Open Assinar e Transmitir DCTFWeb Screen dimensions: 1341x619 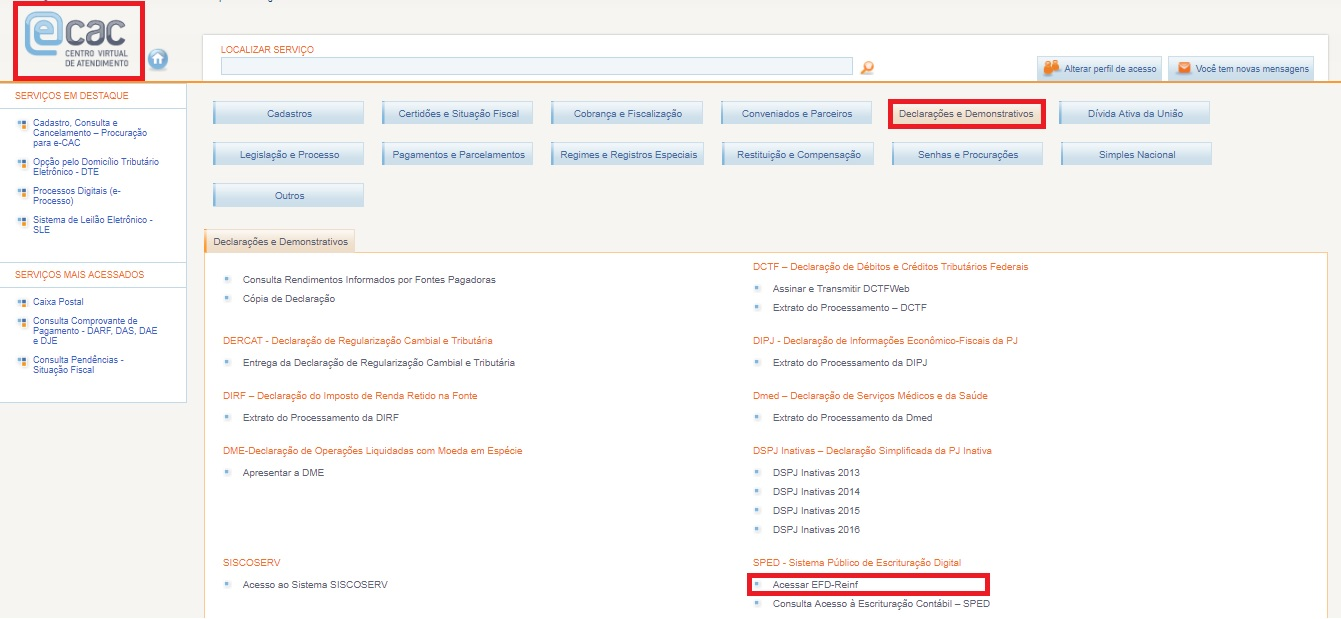click(x=841, y=289)
